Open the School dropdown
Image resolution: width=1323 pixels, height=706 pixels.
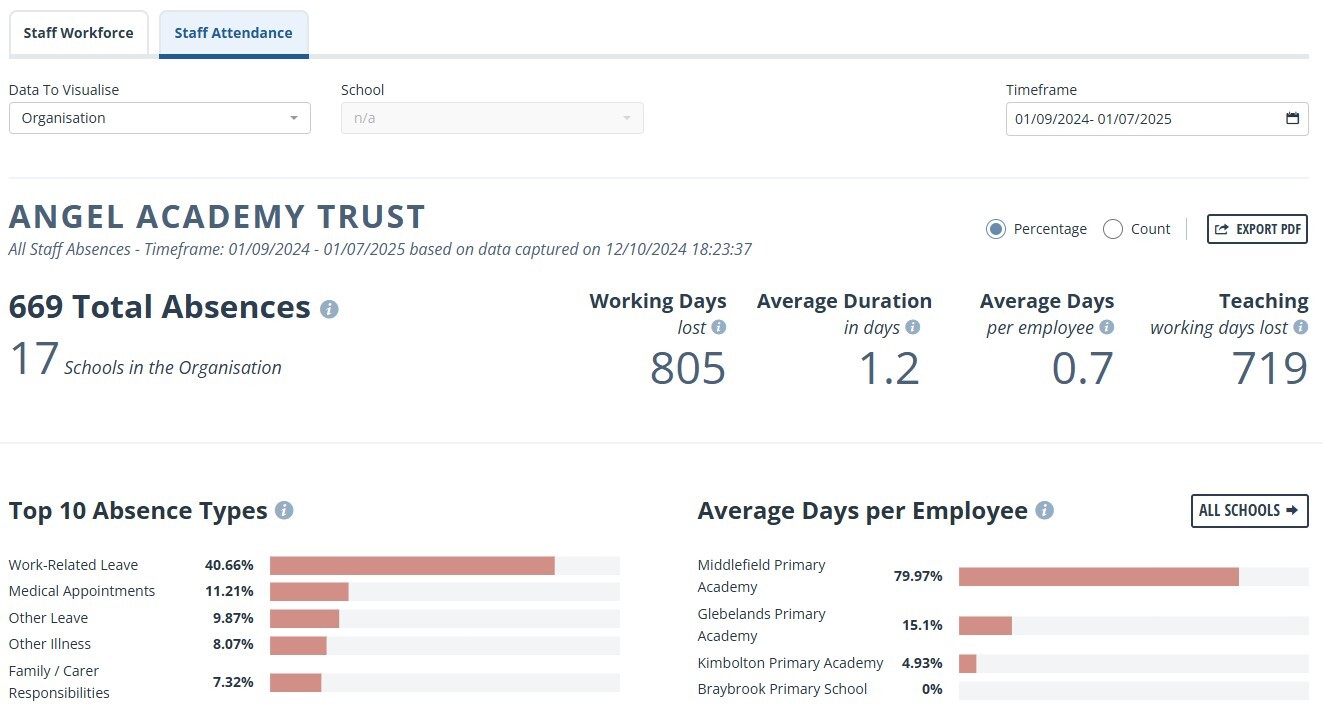click(492, 118)
